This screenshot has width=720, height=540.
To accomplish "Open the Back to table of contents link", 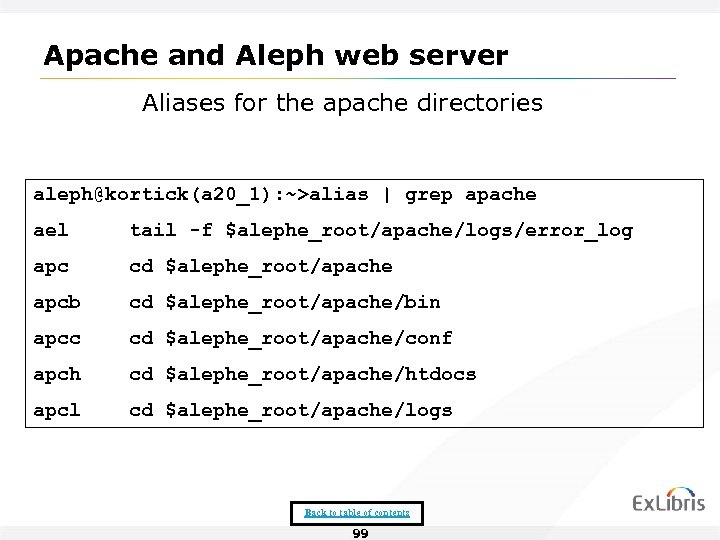I will pyautogui.click(x=357, y=513).
